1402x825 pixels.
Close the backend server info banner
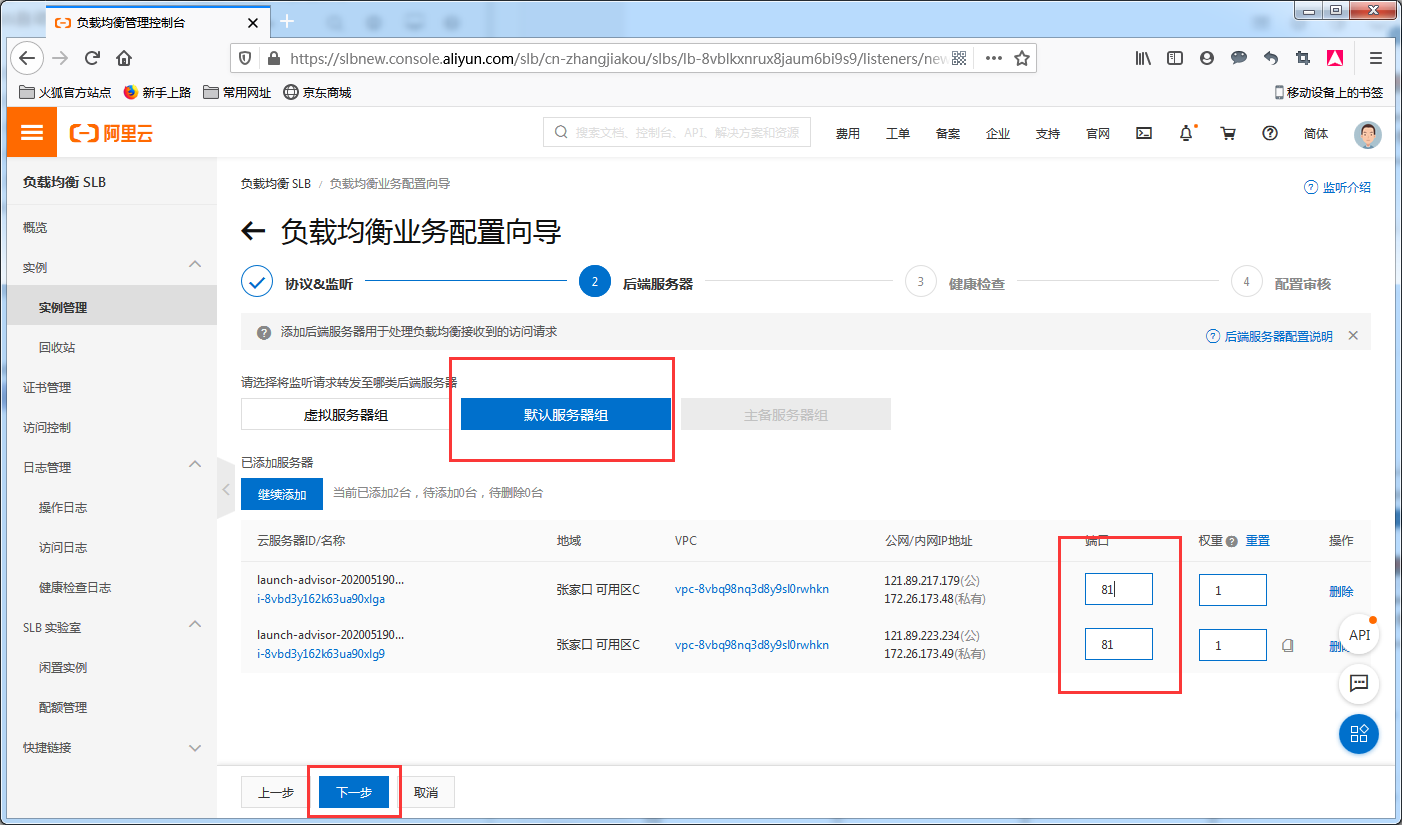1353,336
